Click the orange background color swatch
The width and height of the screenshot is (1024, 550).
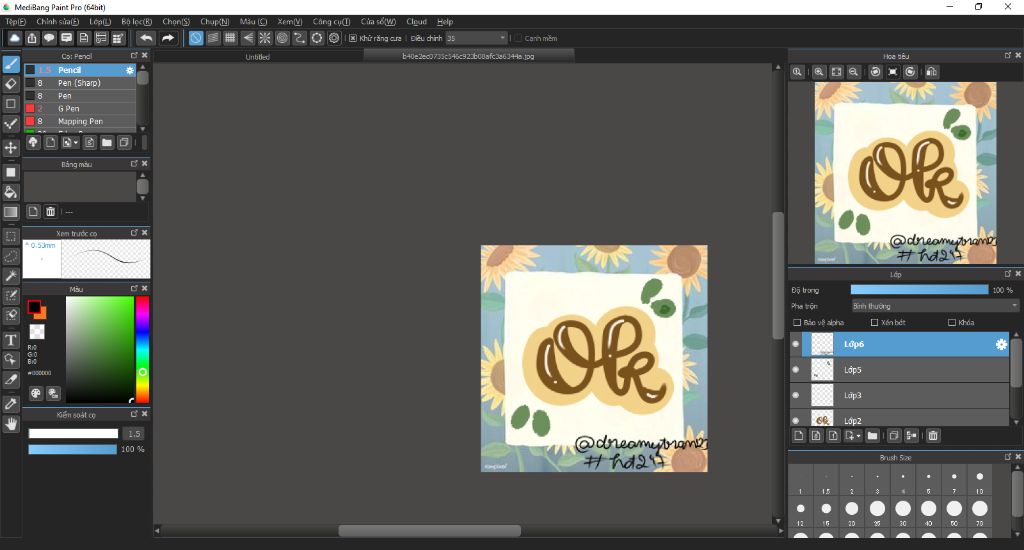(41, 314)
